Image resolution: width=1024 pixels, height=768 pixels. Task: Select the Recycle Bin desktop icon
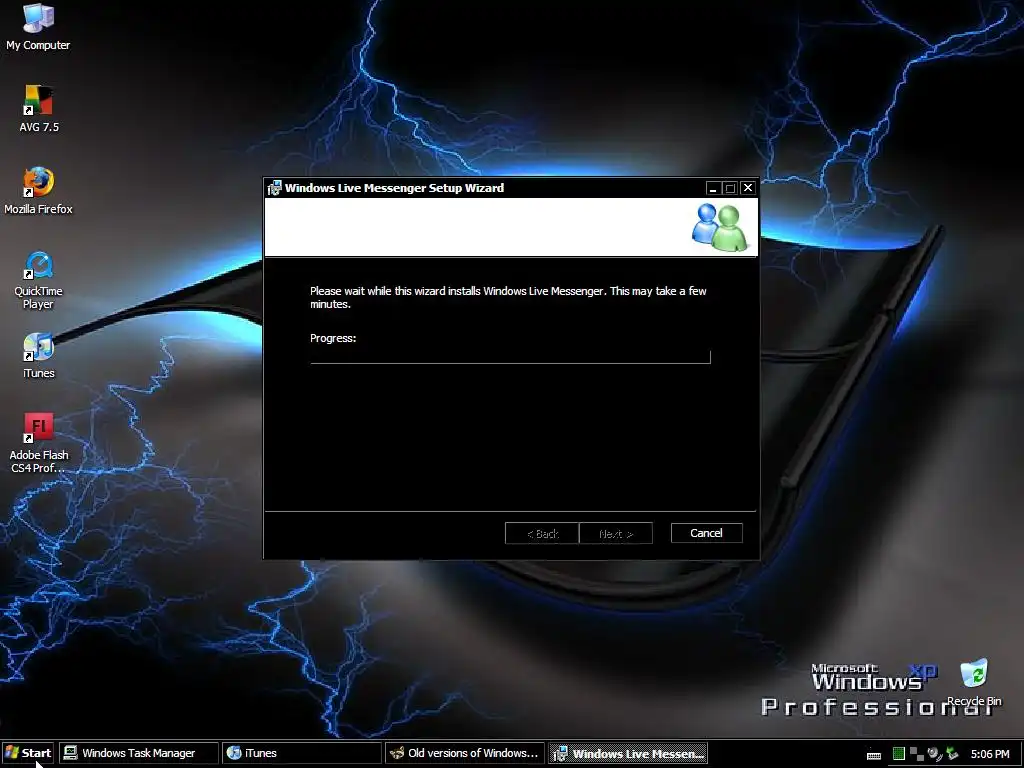pyautogui.click(x=974, y=682)
